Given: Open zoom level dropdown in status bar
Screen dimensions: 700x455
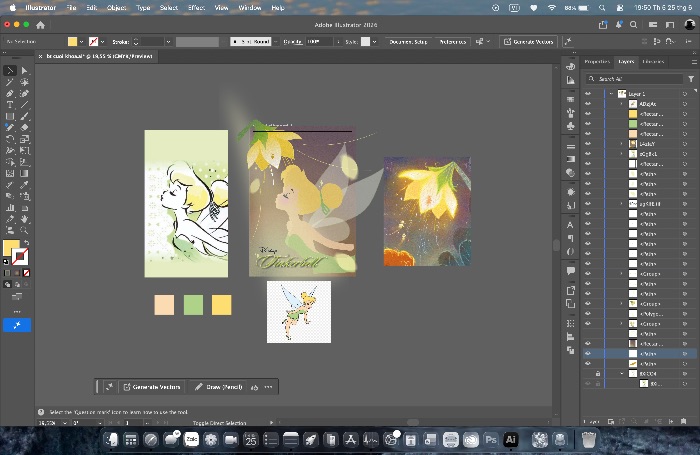Looking at the screenshot, I should [65, 422].
